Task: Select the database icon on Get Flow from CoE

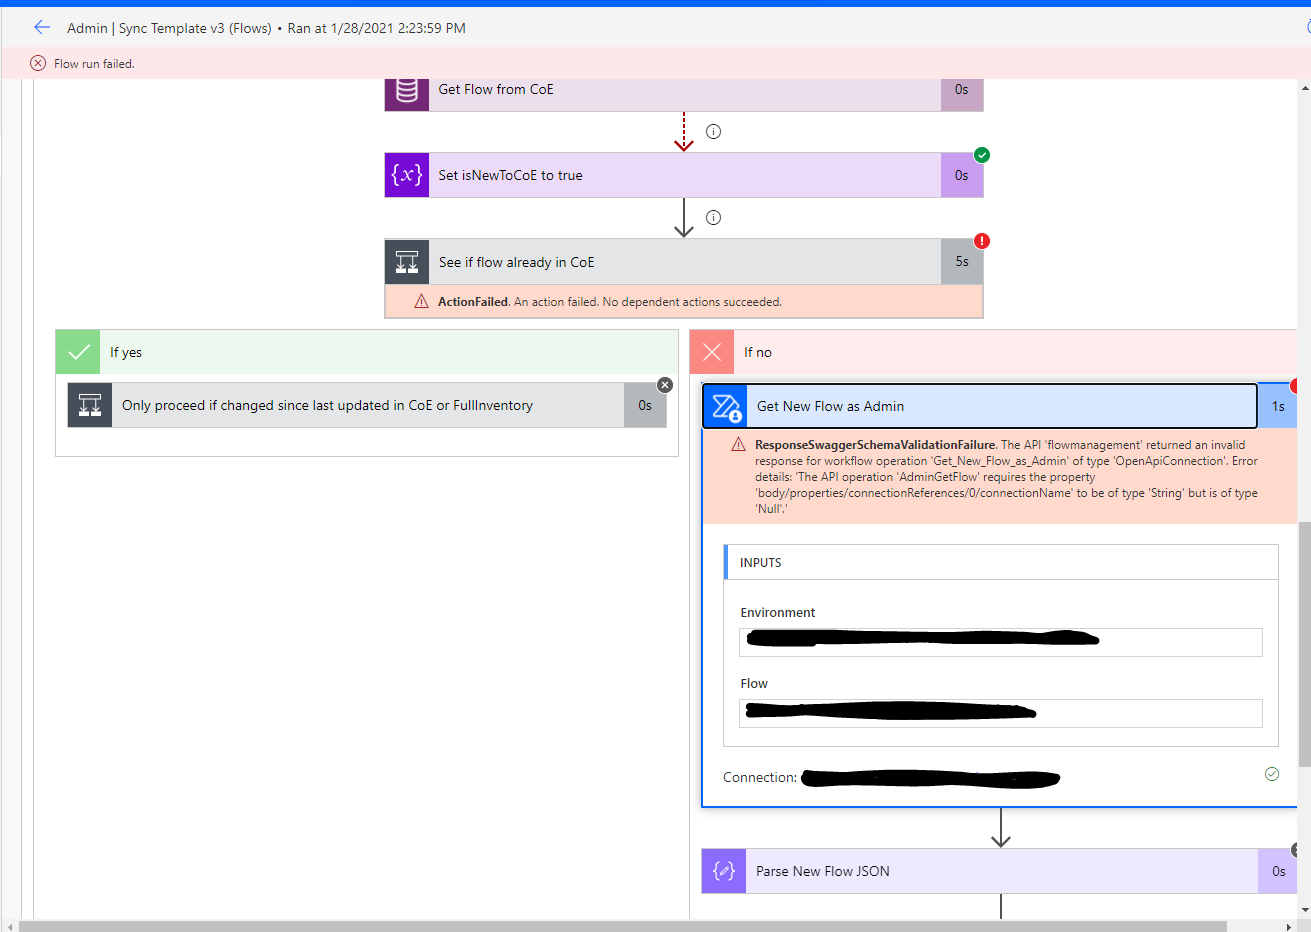Action: [x=406, y=89]
